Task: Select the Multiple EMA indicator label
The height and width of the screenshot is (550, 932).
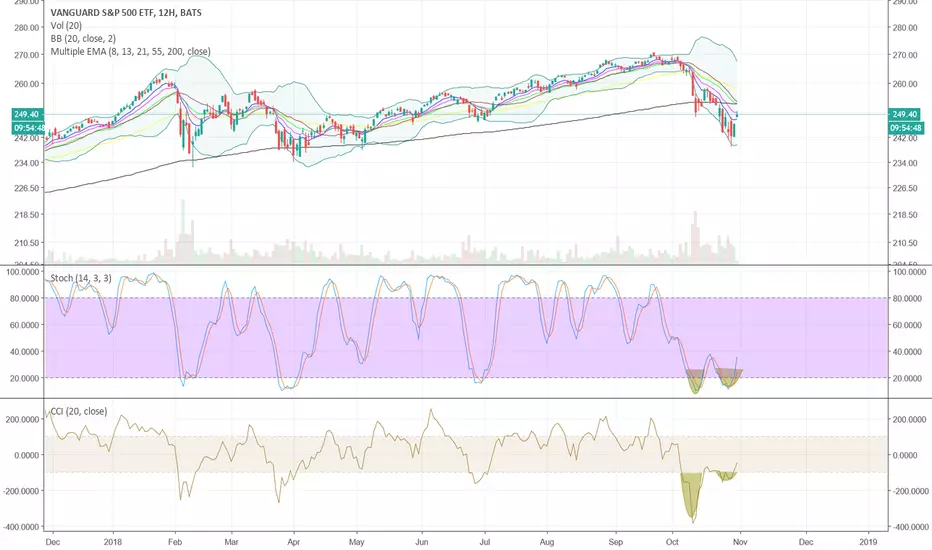Action: coord(130,52)
